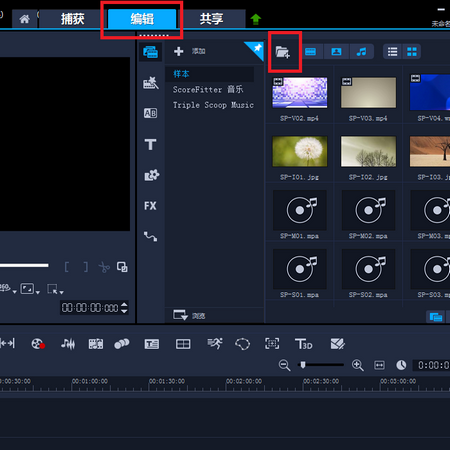Screen dimensions: 450x450
Task: Select the Transitions AB library icon
Action: point(150,113)
